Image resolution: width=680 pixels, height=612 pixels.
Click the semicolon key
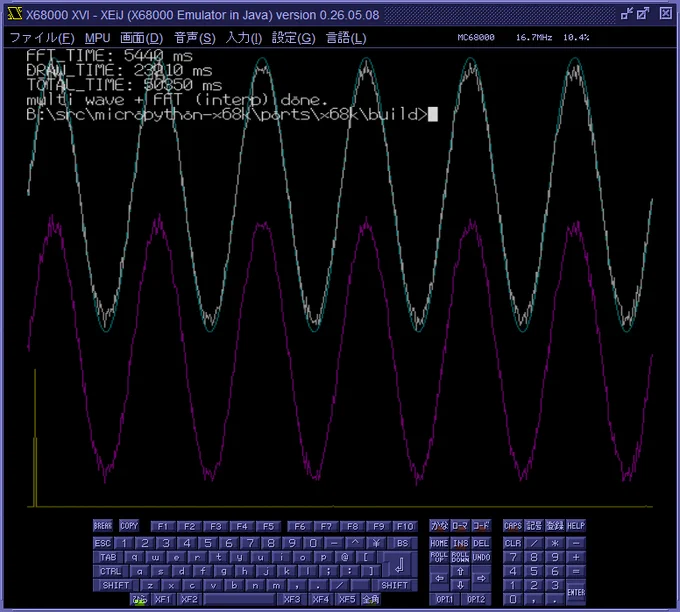(x=329, y=571)
